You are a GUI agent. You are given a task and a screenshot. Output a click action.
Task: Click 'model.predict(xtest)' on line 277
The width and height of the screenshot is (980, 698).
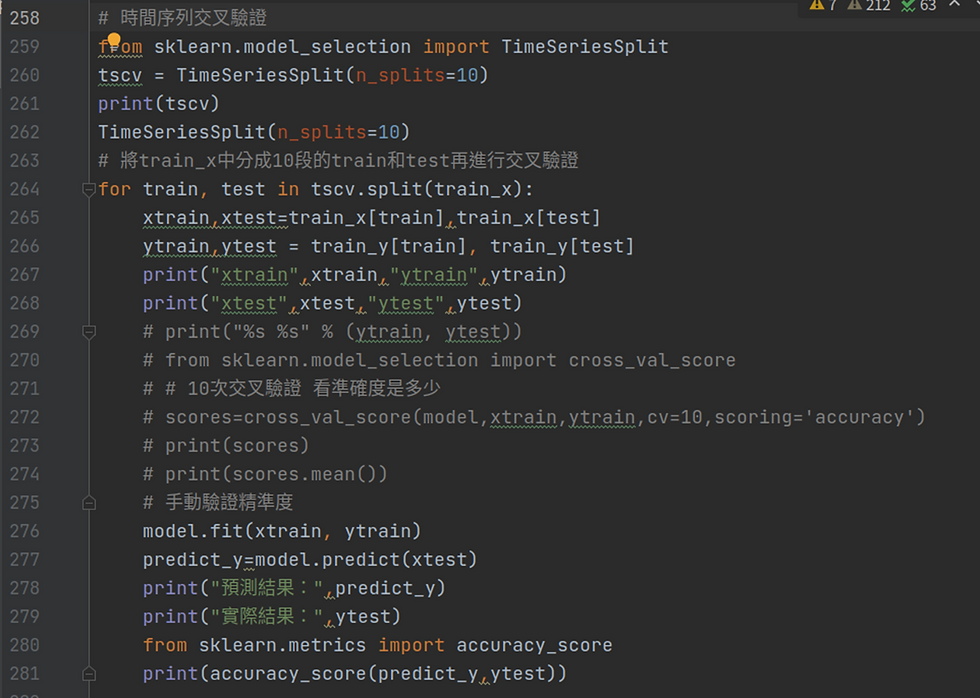point(366,559)
